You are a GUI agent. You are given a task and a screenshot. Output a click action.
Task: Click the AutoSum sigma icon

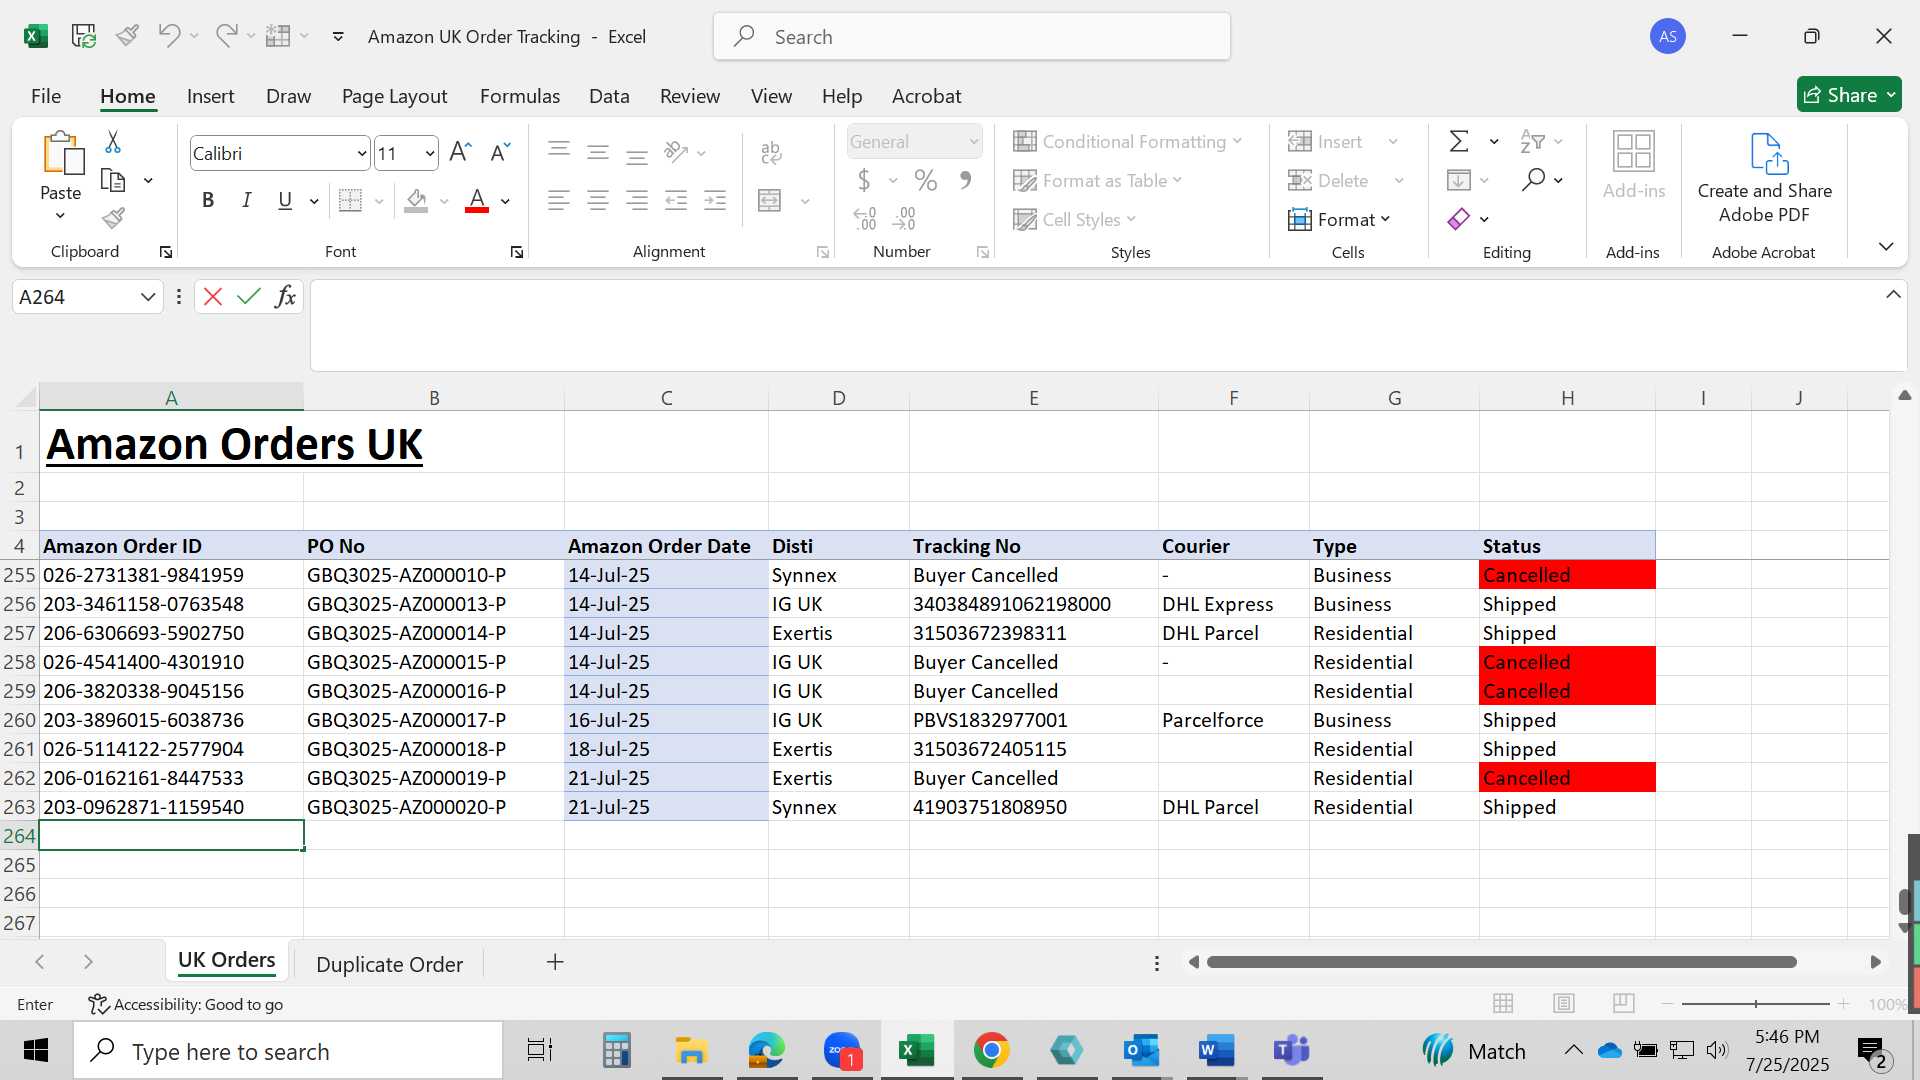coord(1459,141)
